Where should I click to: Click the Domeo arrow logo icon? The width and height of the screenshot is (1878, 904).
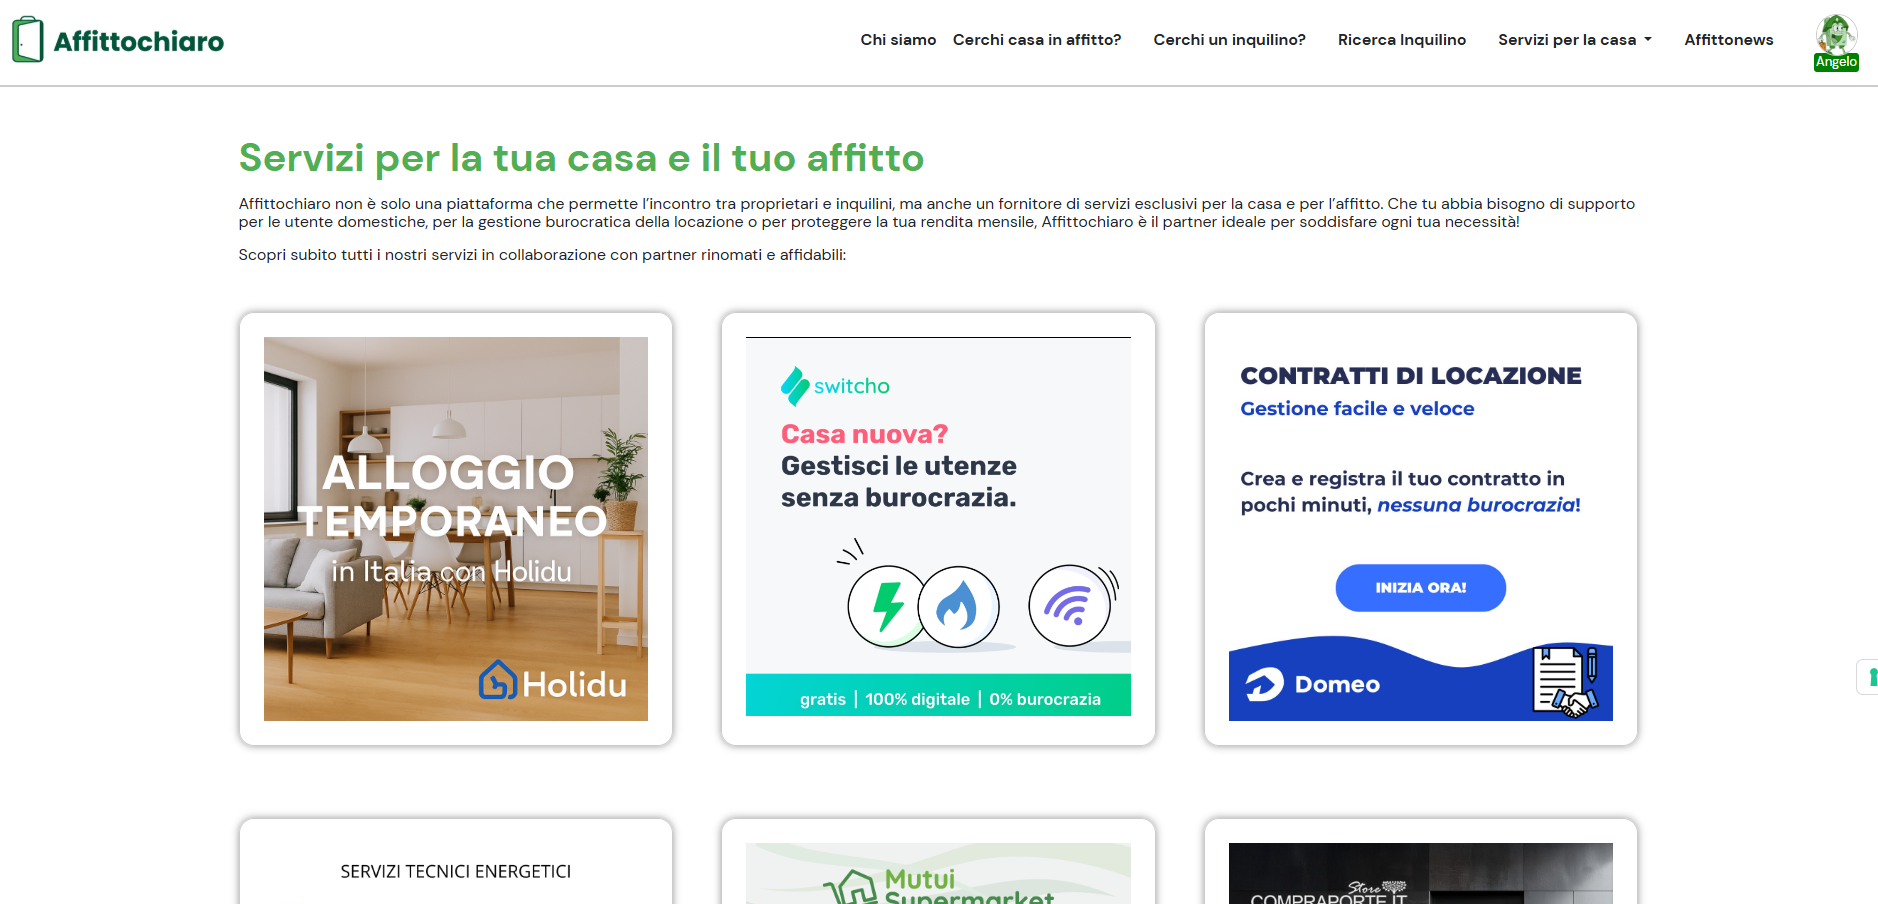(x=1264, y=684)
